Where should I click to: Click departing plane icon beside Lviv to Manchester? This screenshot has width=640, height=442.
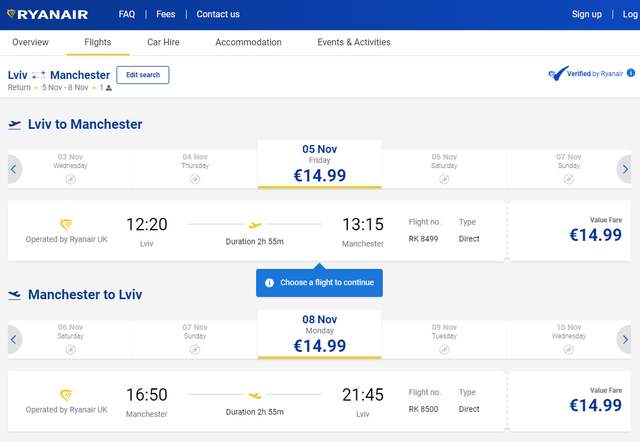(15, 125)
